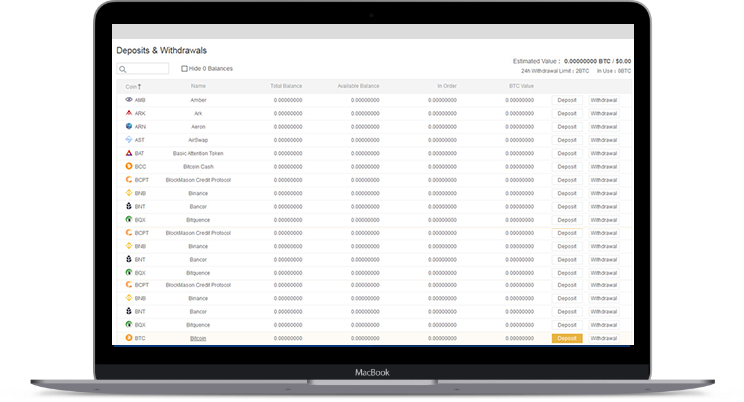Select the 'Amber' name cell

click(198, 100)
